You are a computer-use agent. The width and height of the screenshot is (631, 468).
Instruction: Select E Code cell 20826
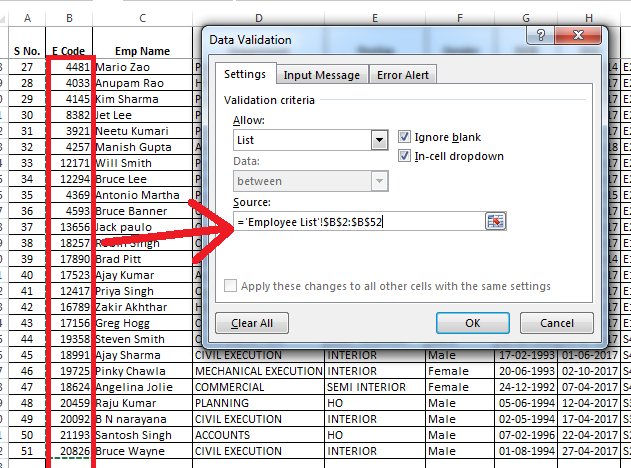[69, 451]
